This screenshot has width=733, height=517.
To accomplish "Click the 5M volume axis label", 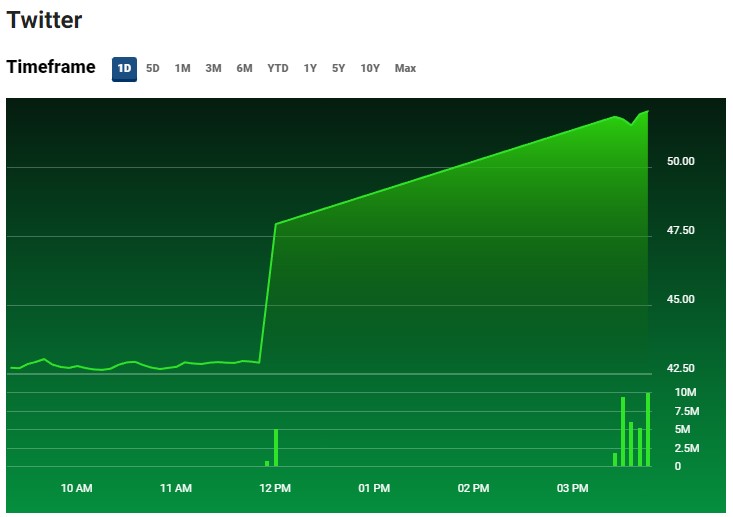I will click(683, 429).
